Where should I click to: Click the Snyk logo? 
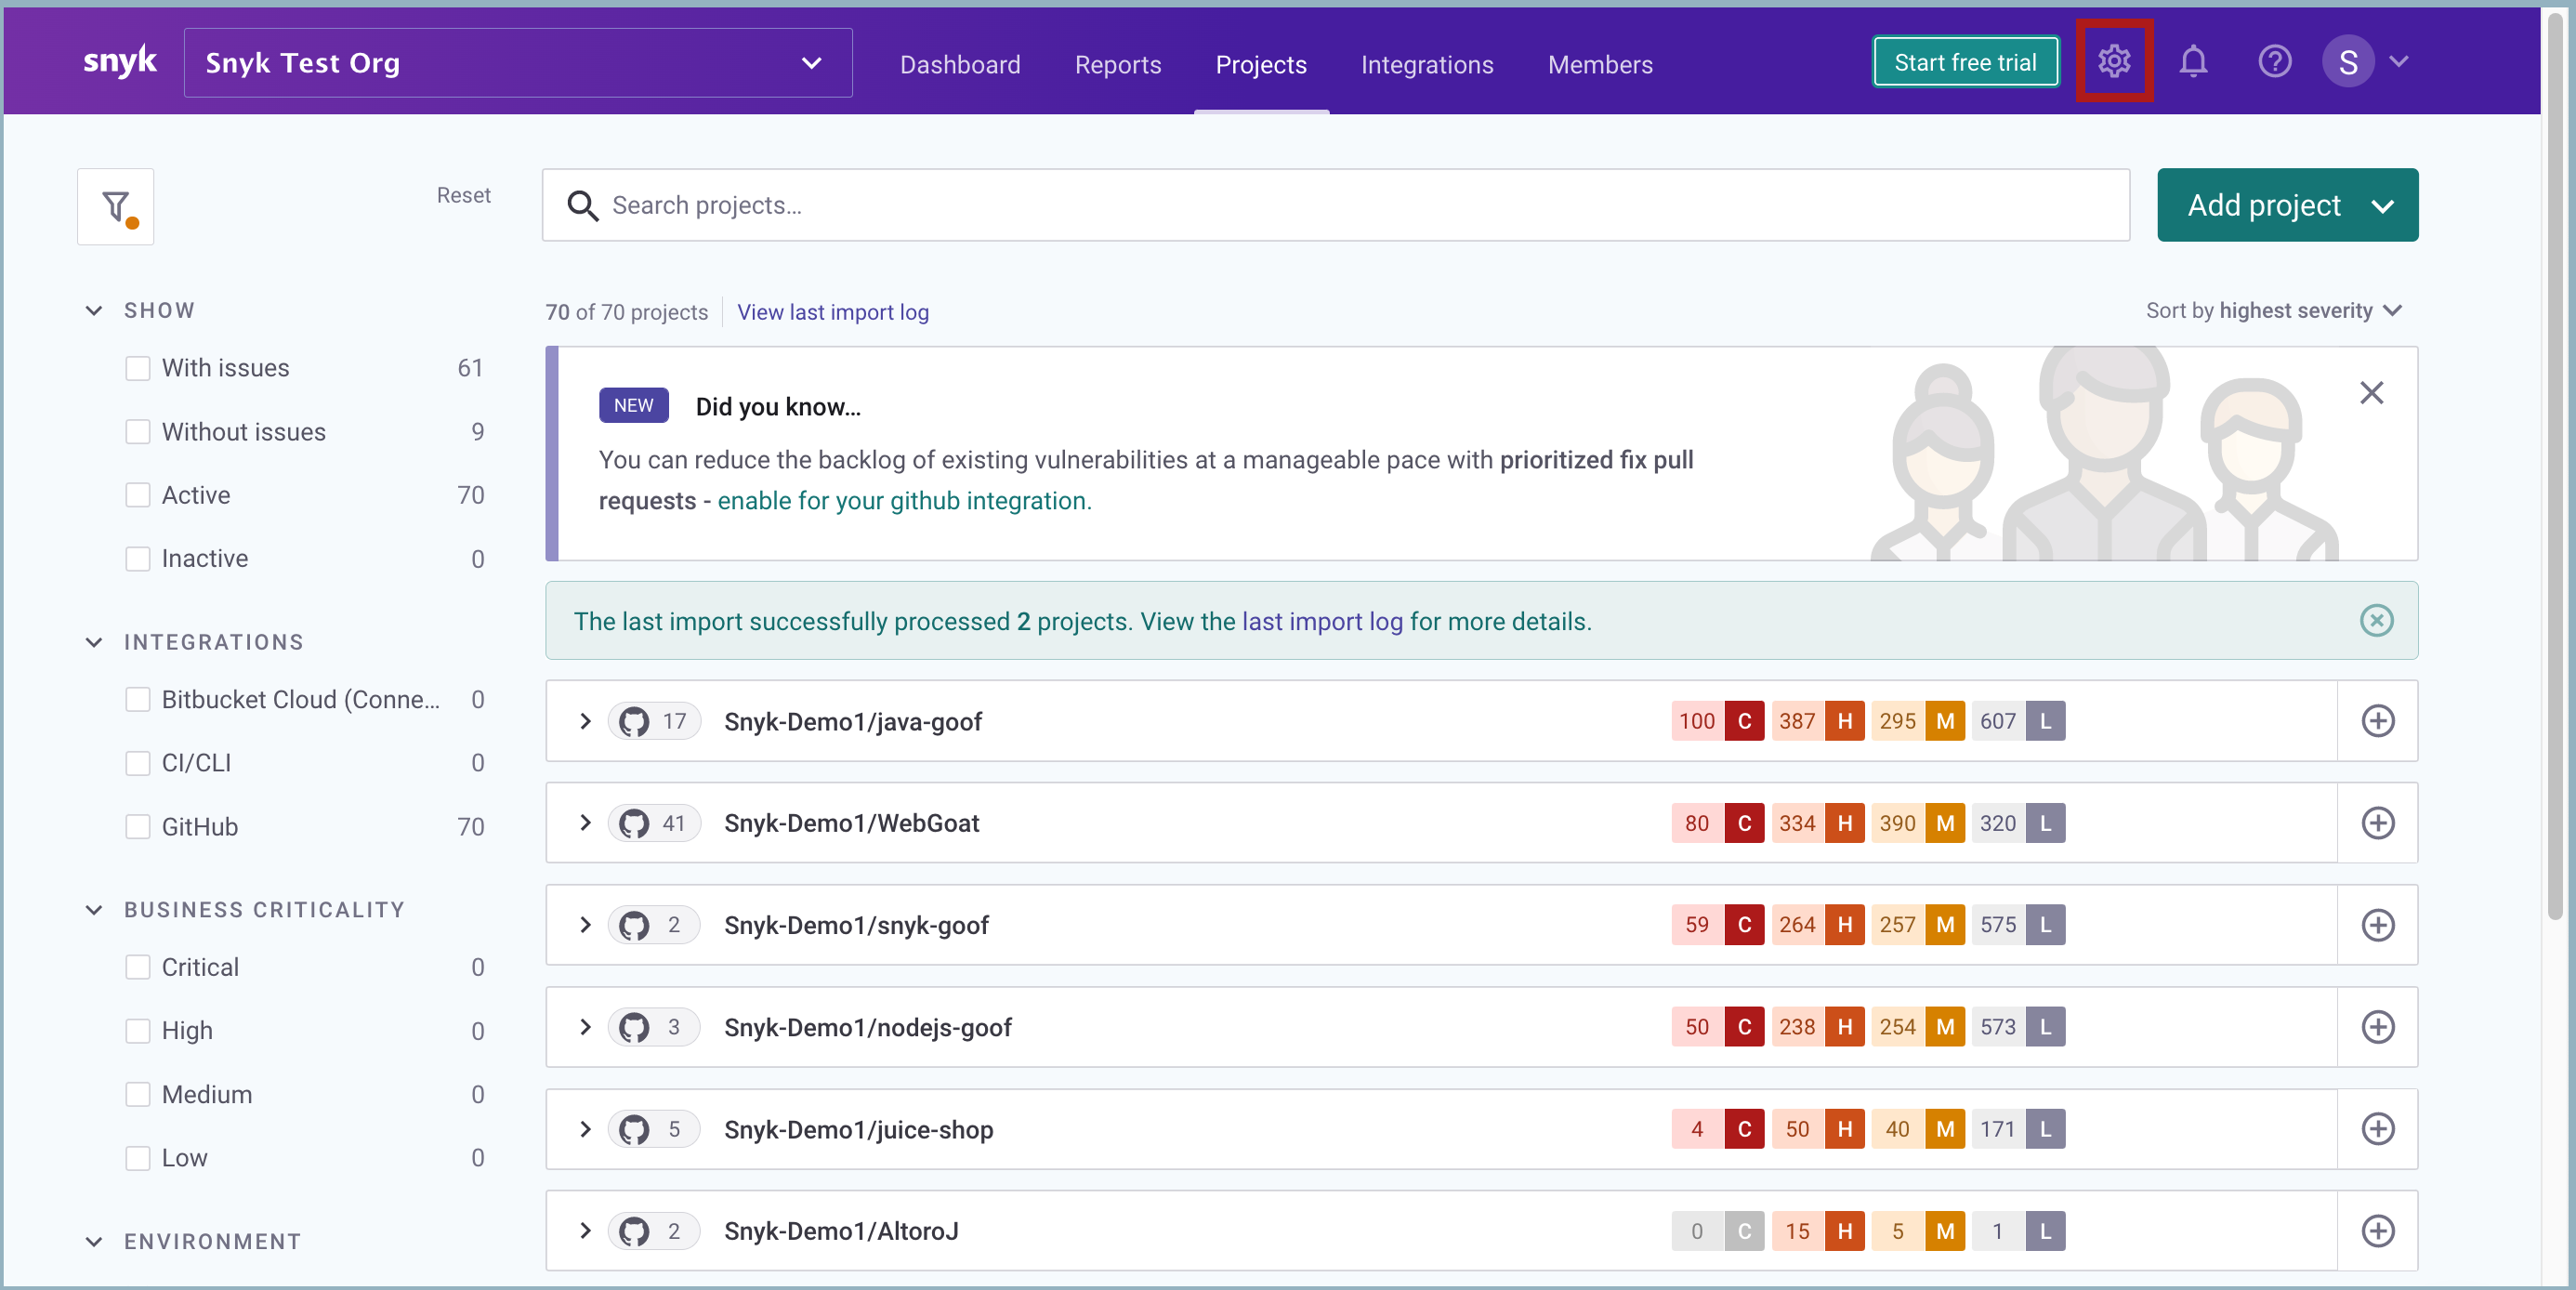pos(120,62)
